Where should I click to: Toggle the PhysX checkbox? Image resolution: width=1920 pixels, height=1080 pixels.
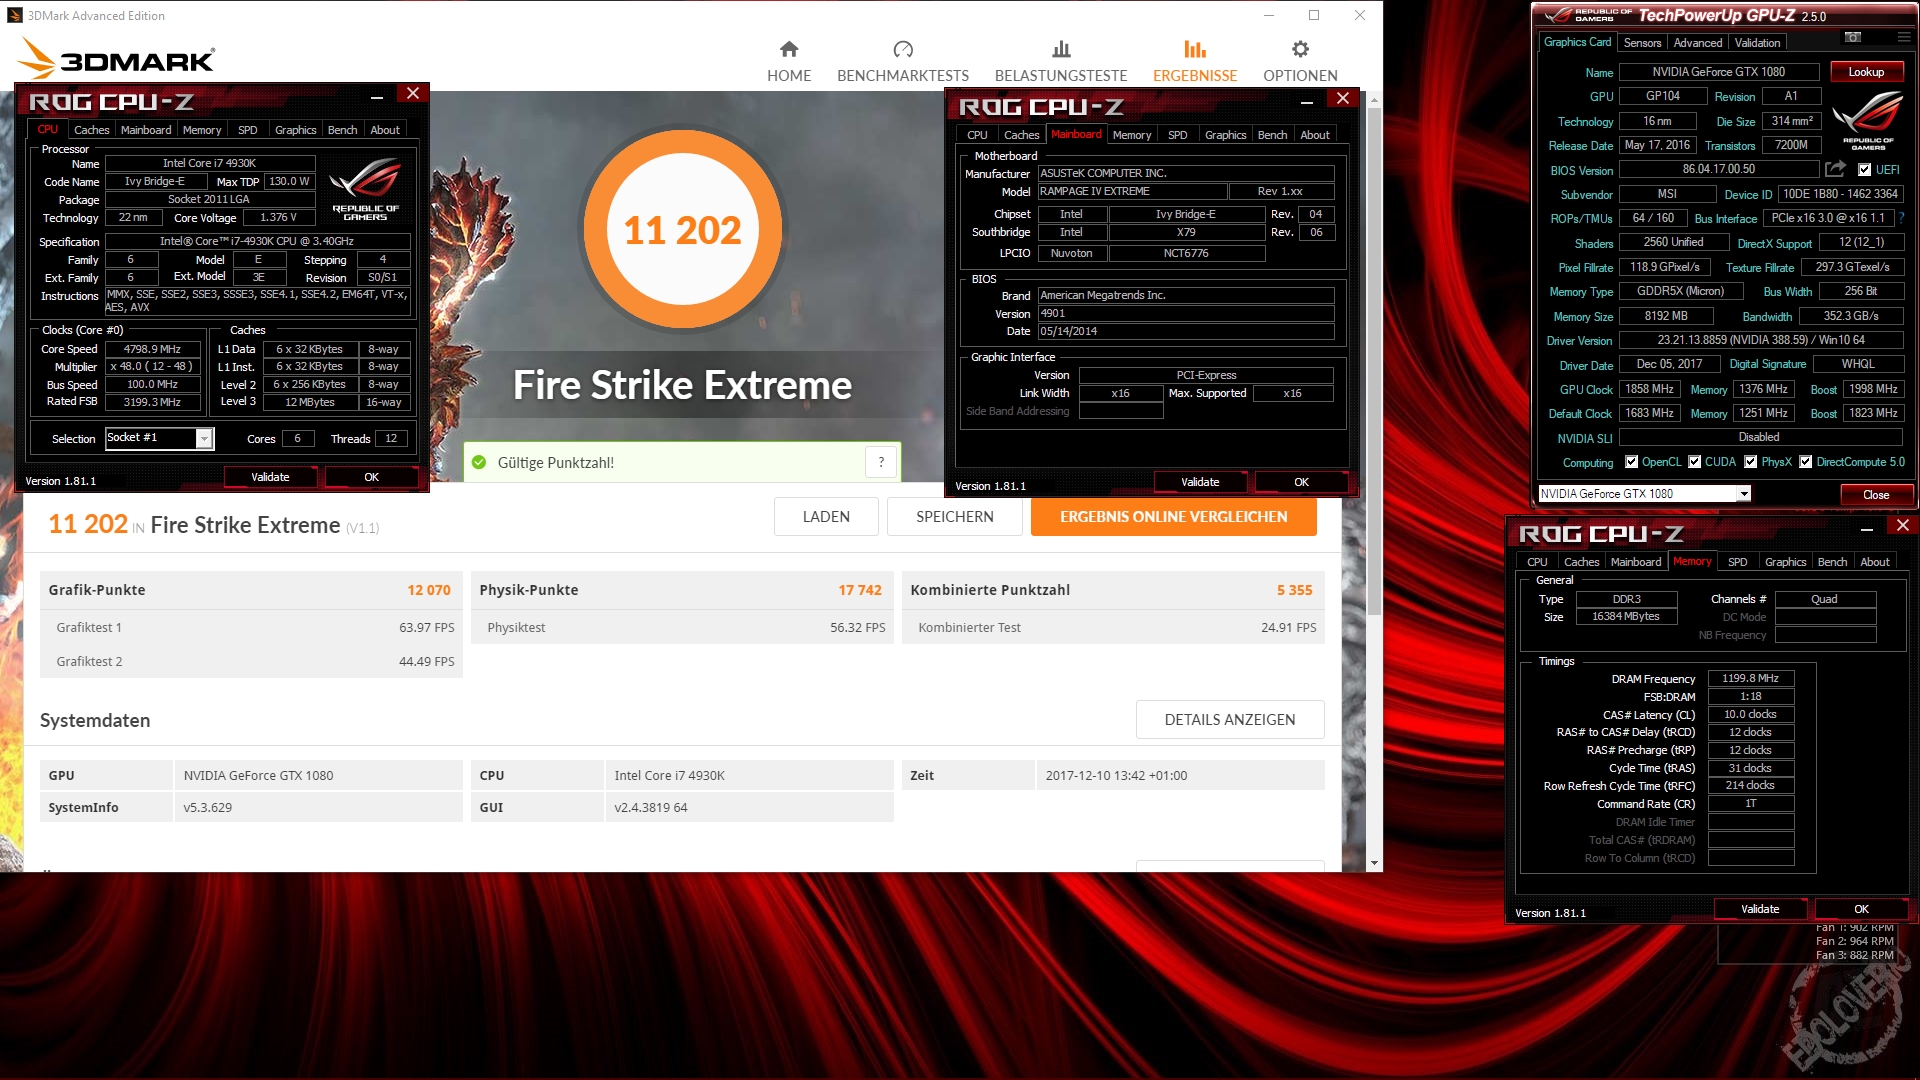click(x=1750, y=462)
